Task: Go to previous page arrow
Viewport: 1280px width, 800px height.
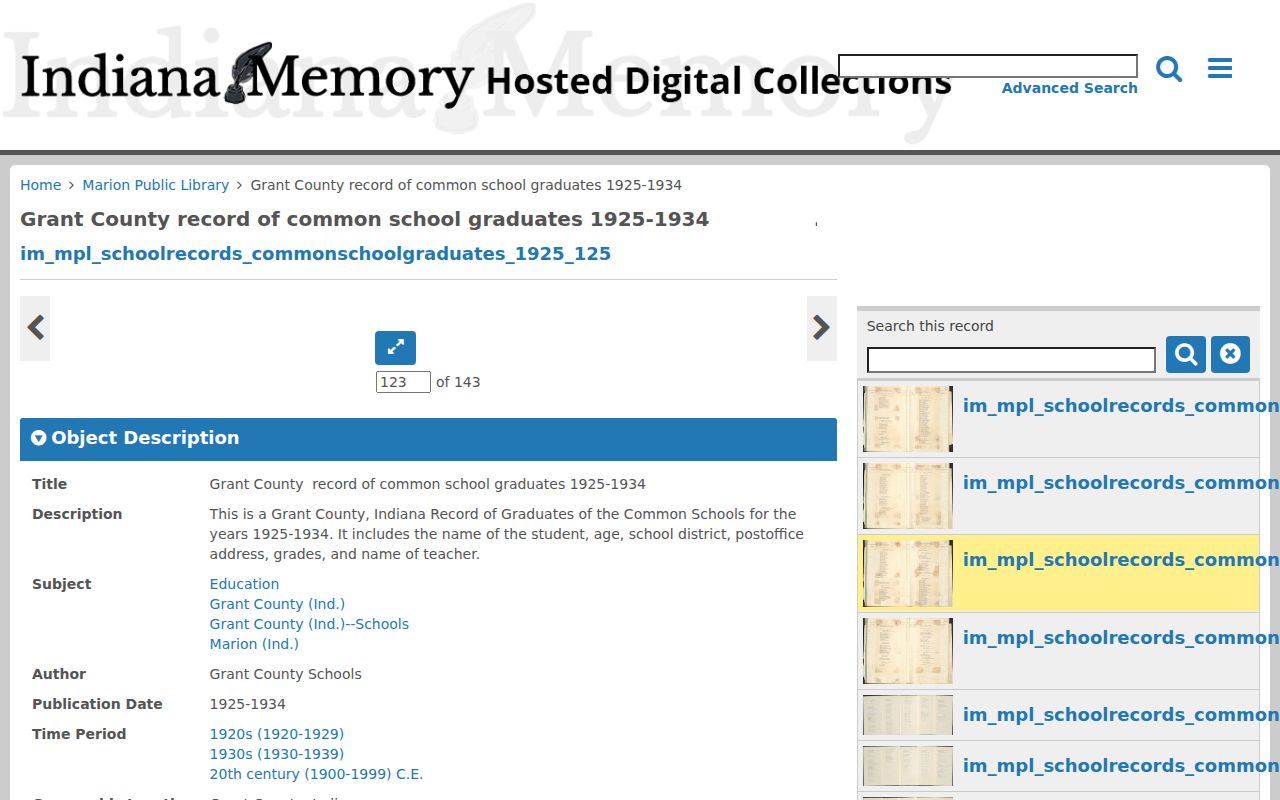Action: click(35, 328)
